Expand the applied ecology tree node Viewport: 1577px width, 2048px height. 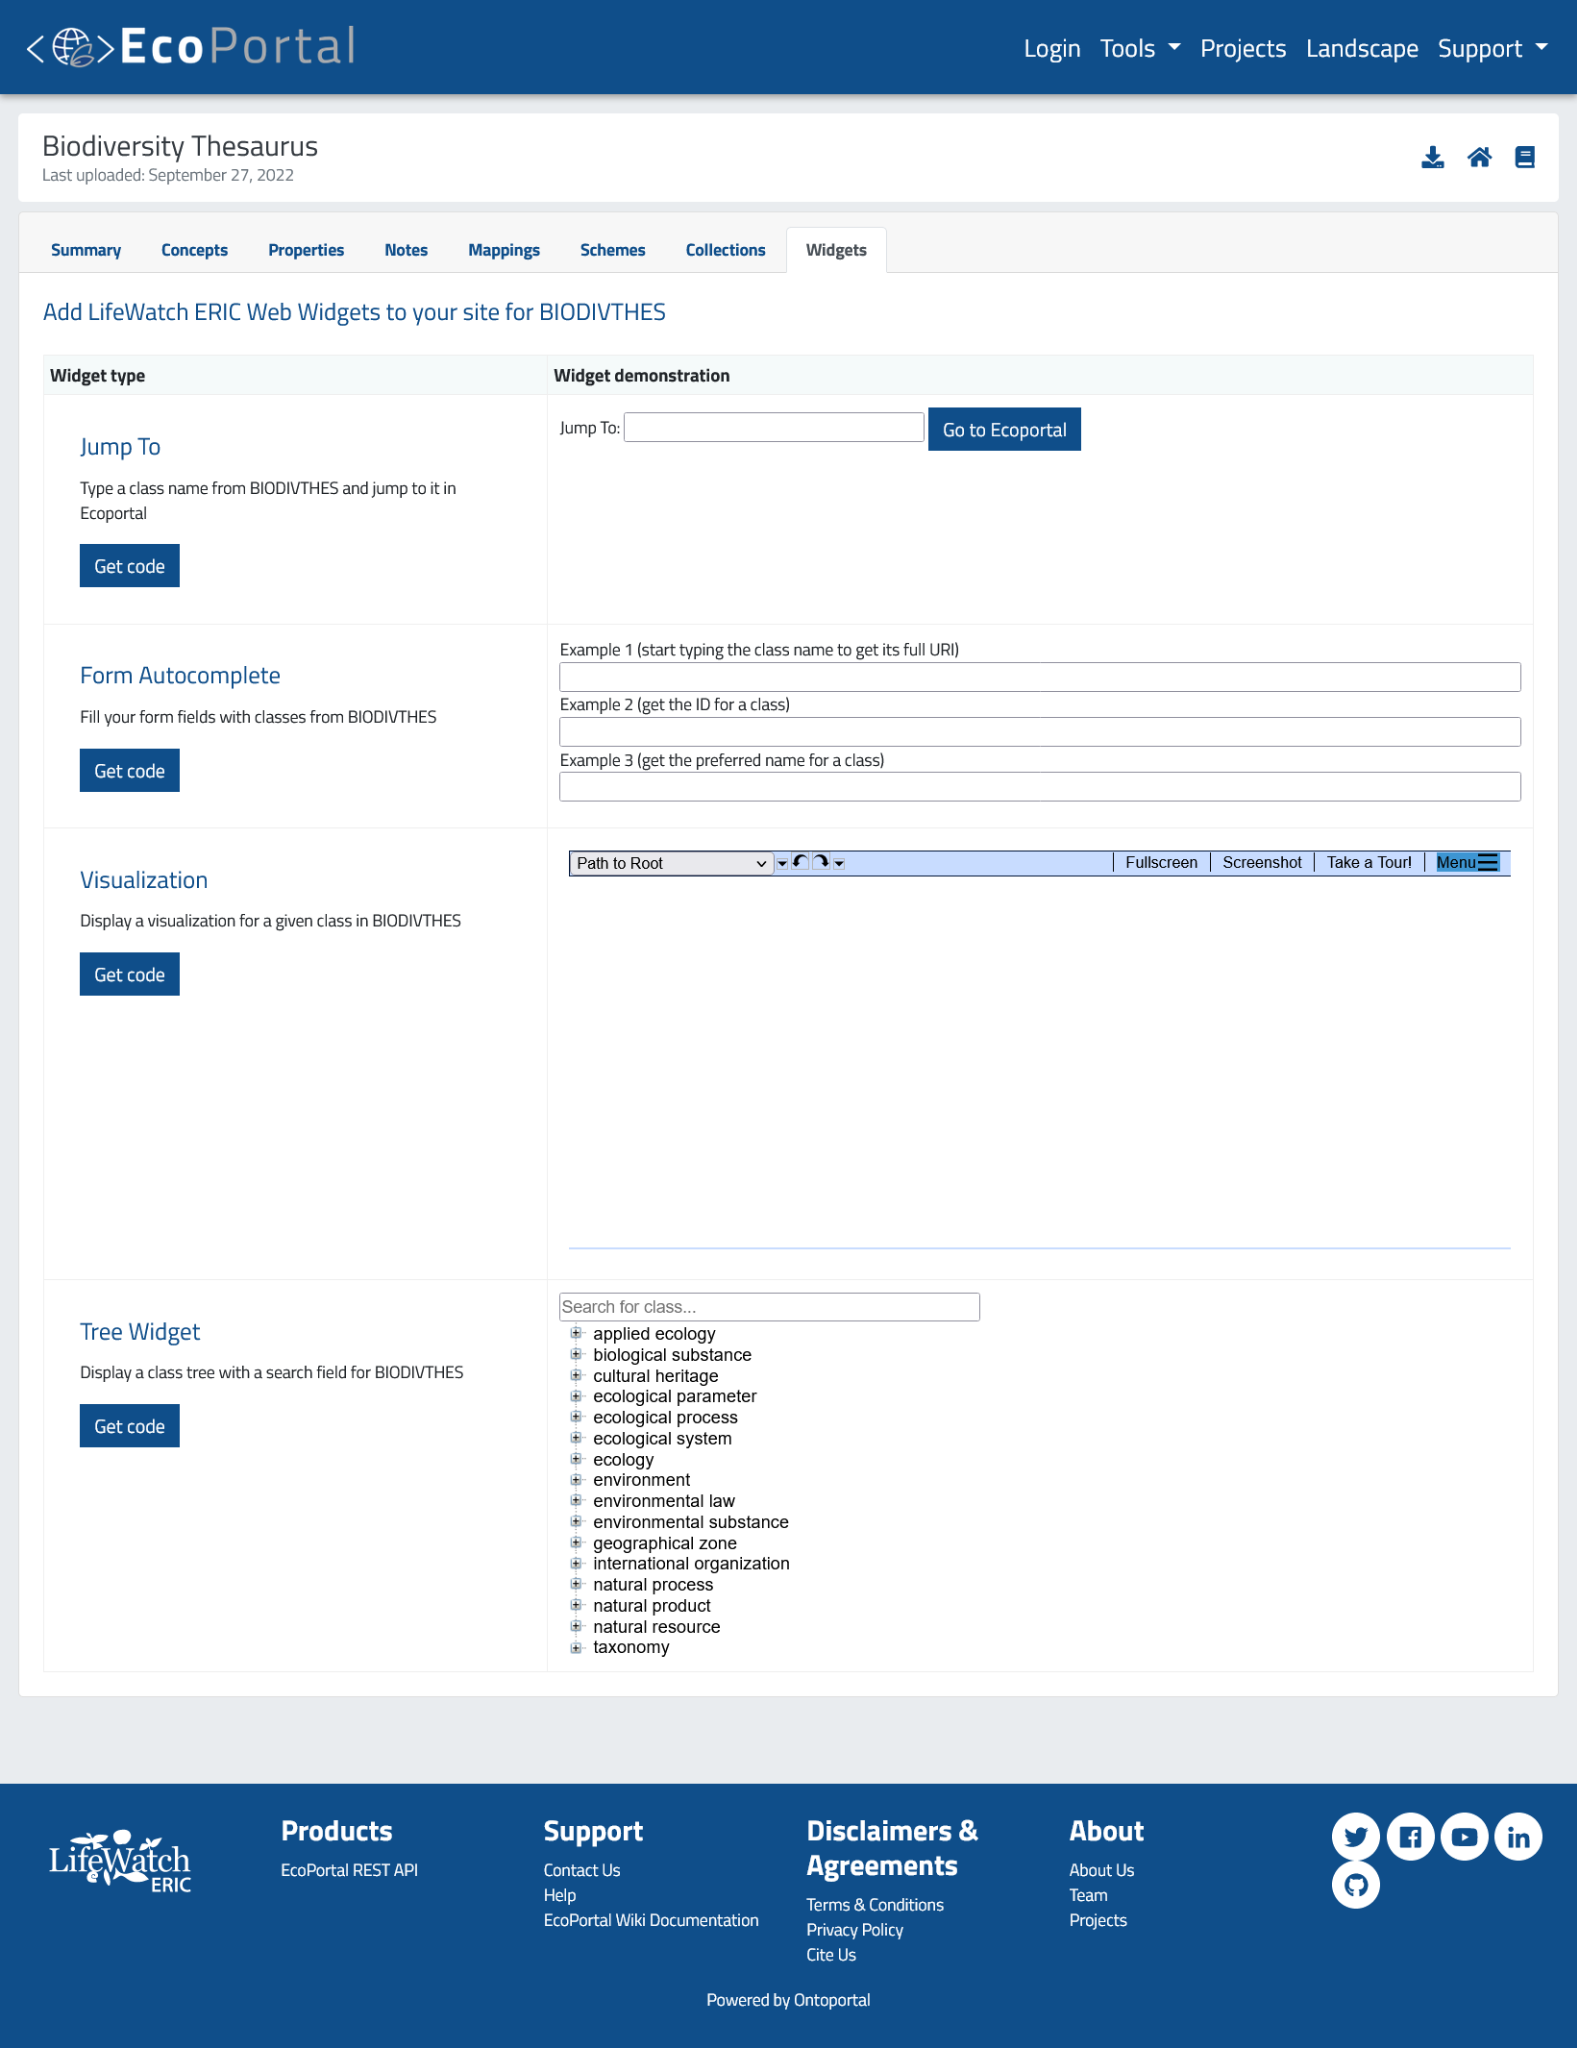(576, 1333)
